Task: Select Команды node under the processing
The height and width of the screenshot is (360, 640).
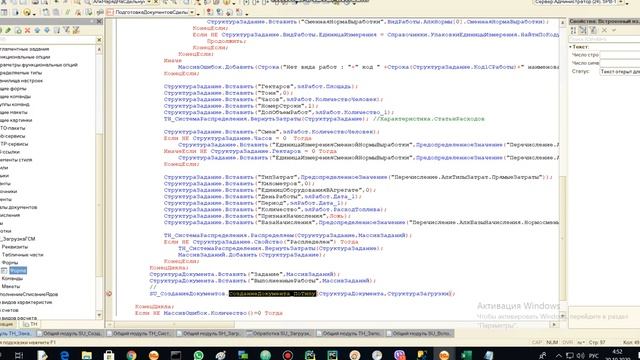Action: coord(12,278)
